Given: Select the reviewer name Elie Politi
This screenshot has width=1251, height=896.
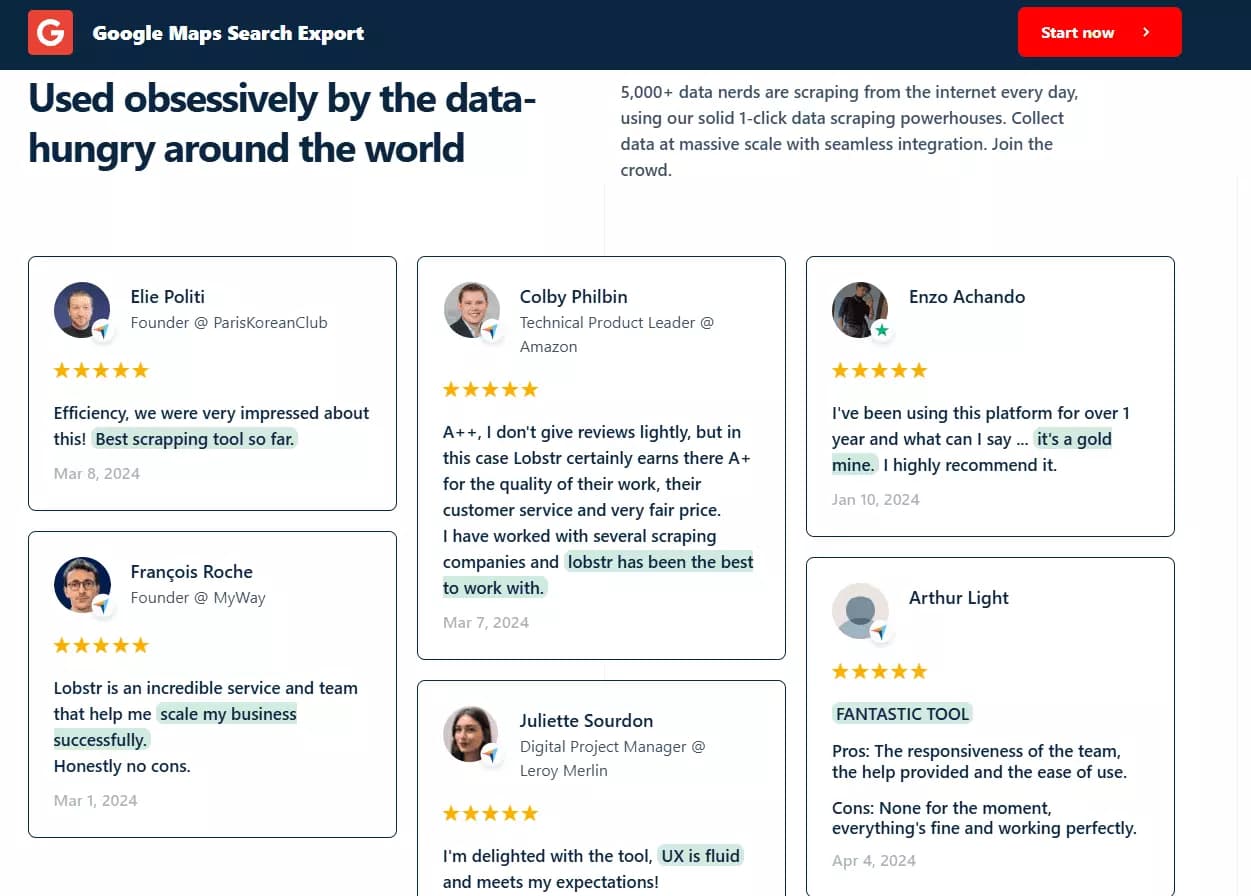Looking at the screenshot, I should tap(167, 297).
